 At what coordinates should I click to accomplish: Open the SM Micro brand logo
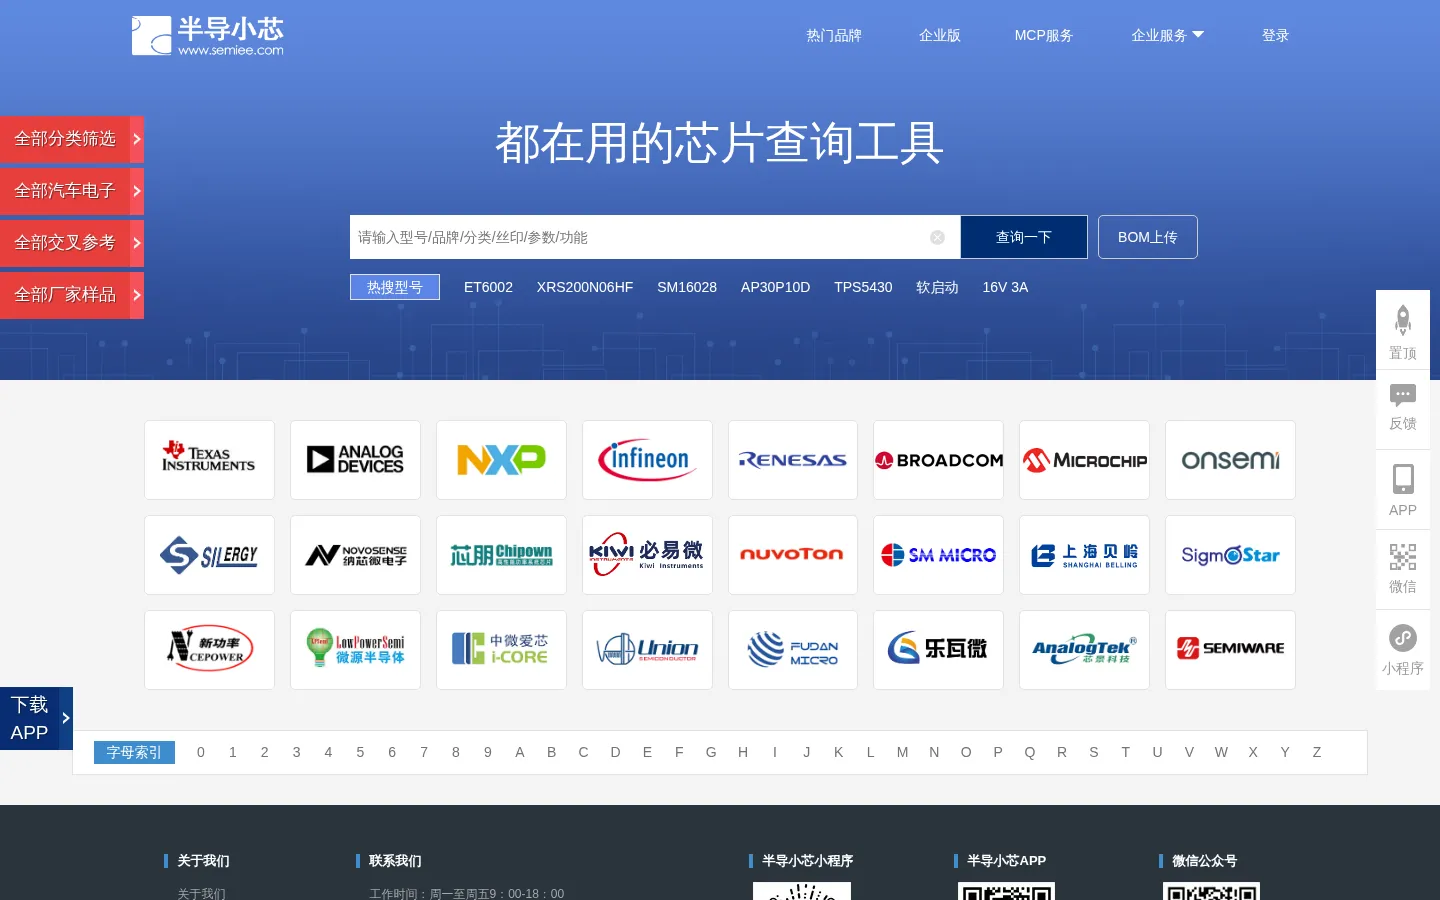point(938,555)
